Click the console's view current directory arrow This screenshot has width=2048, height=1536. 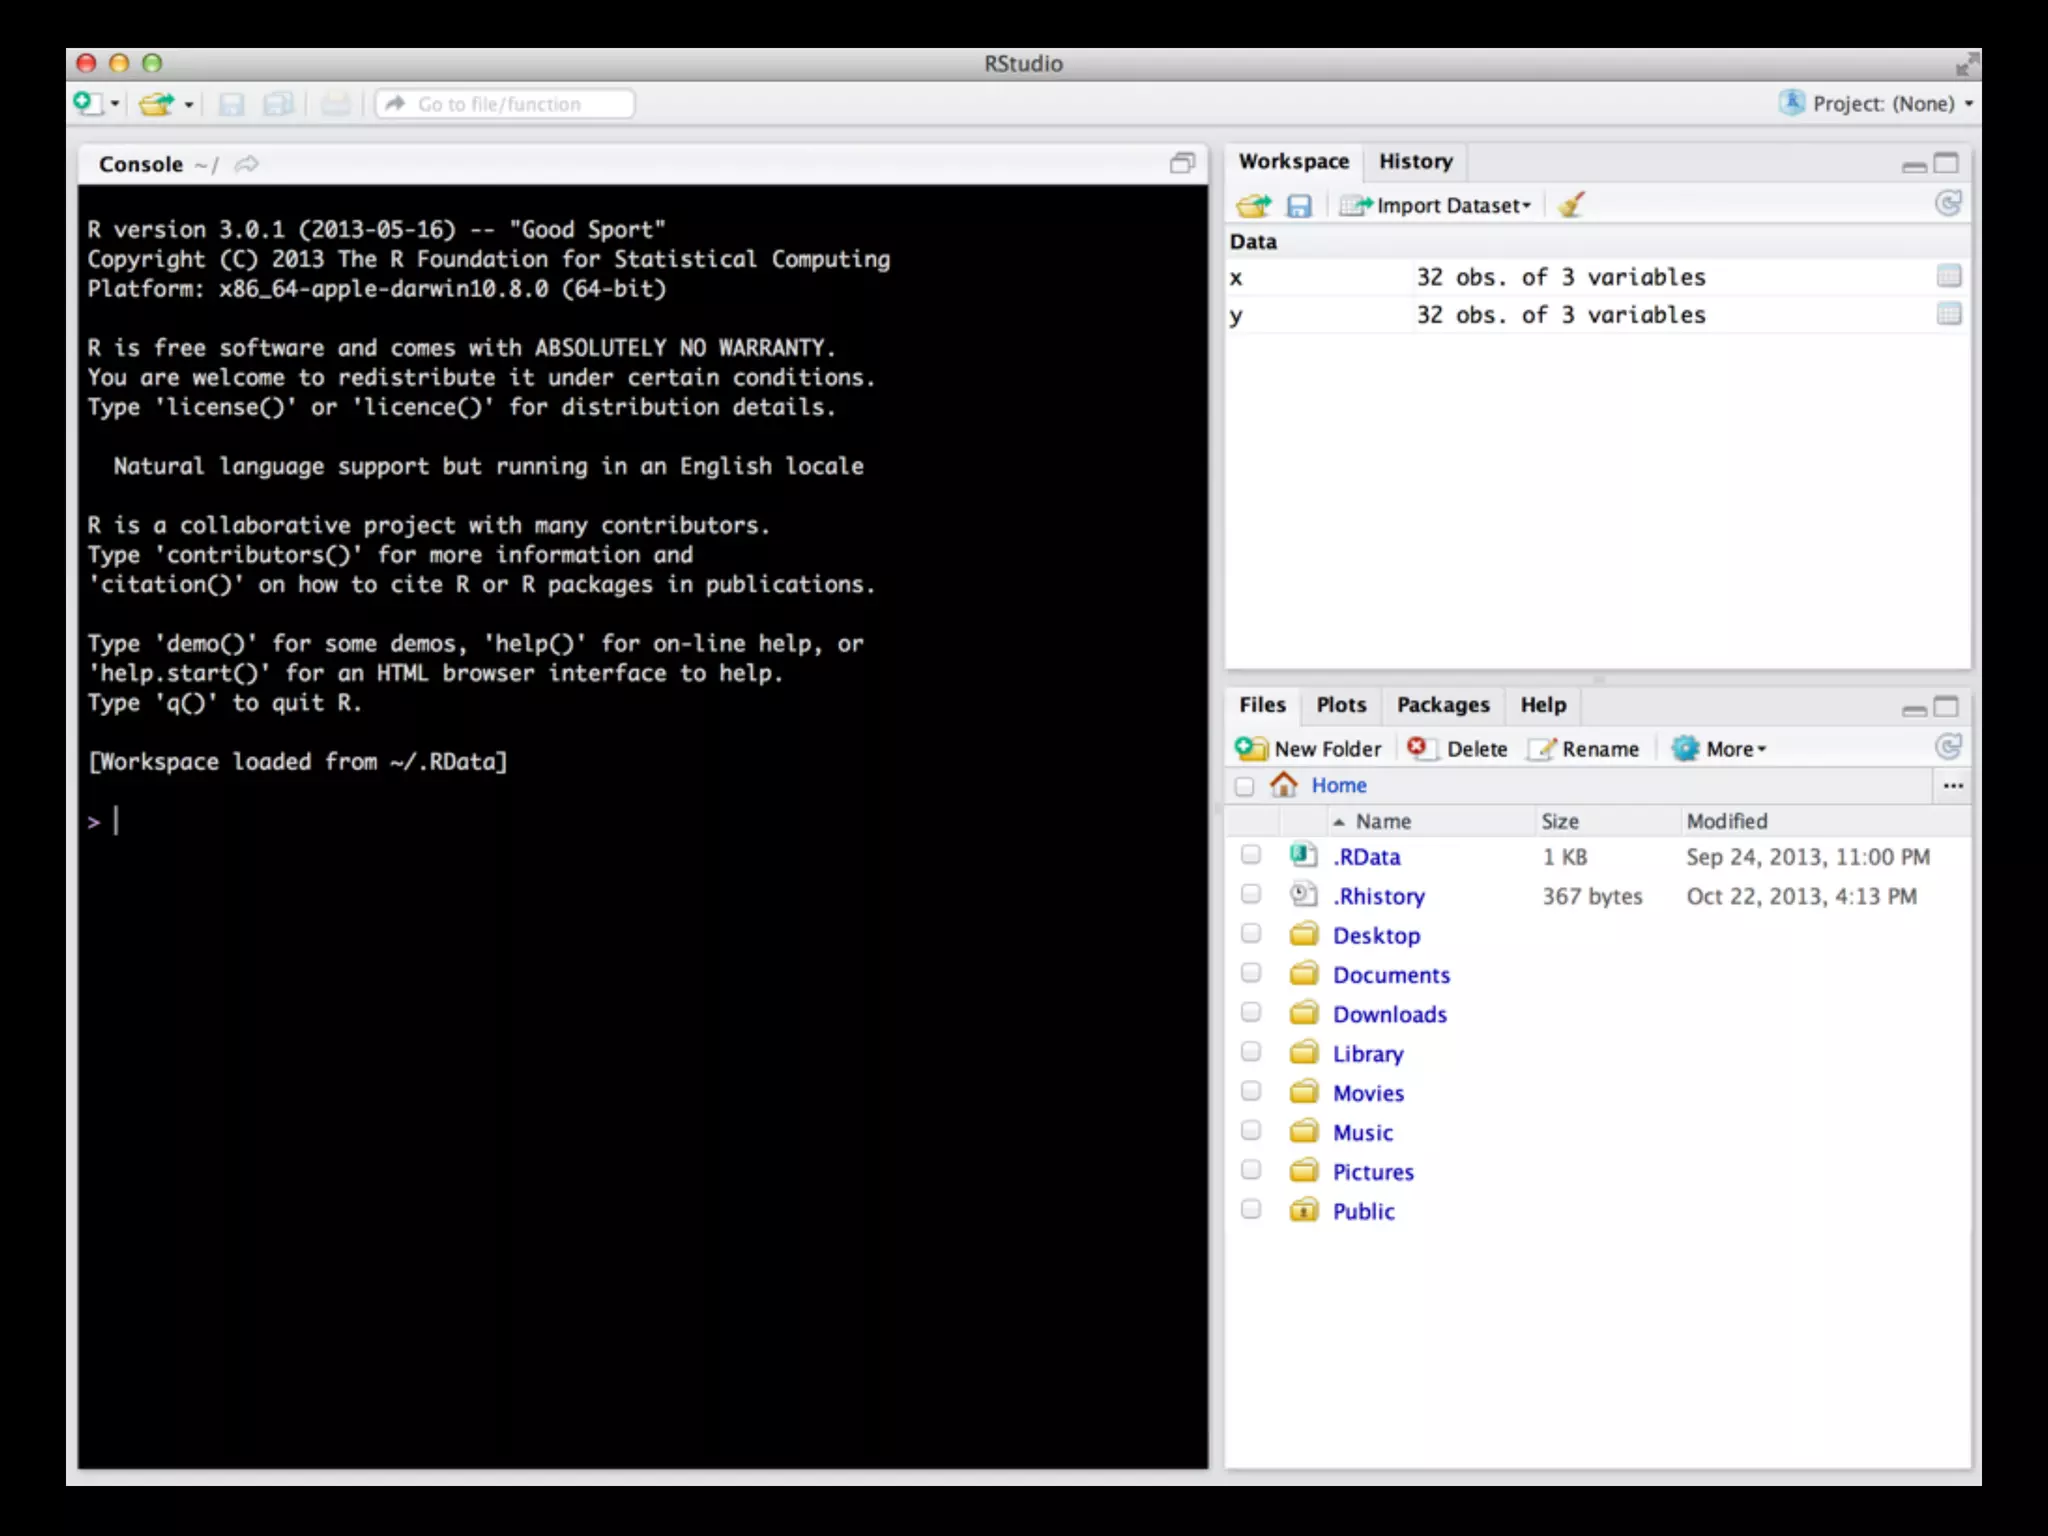246,164
